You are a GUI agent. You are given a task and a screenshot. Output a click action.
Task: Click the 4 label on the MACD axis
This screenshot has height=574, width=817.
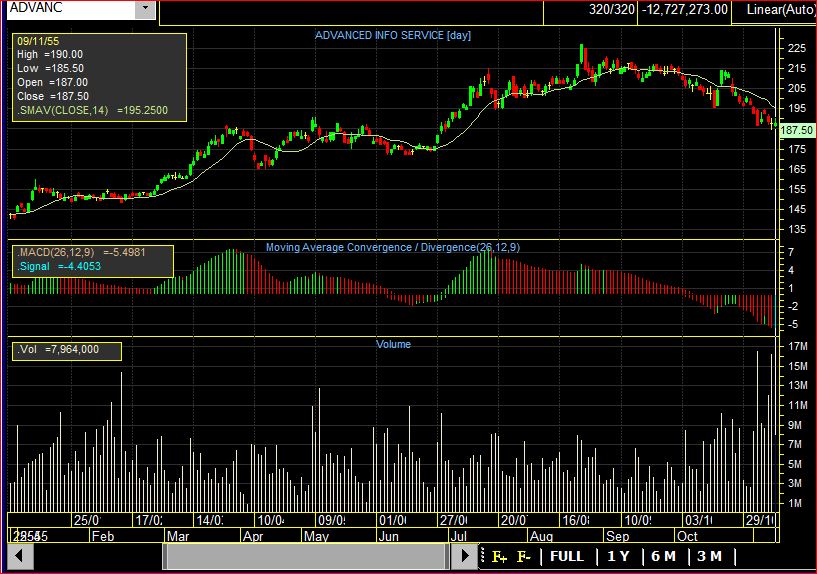(791, 270)
